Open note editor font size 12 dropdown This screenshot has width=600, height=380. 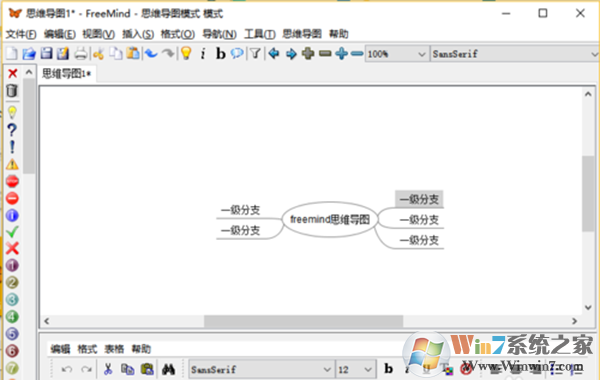(x=355, y=370)
